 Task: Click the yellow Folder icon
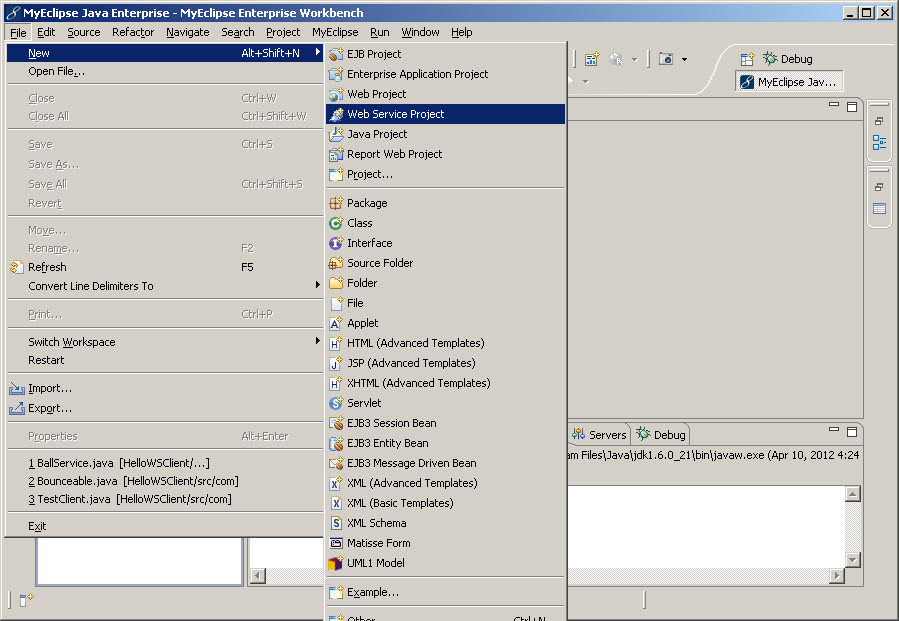(336, 283)
